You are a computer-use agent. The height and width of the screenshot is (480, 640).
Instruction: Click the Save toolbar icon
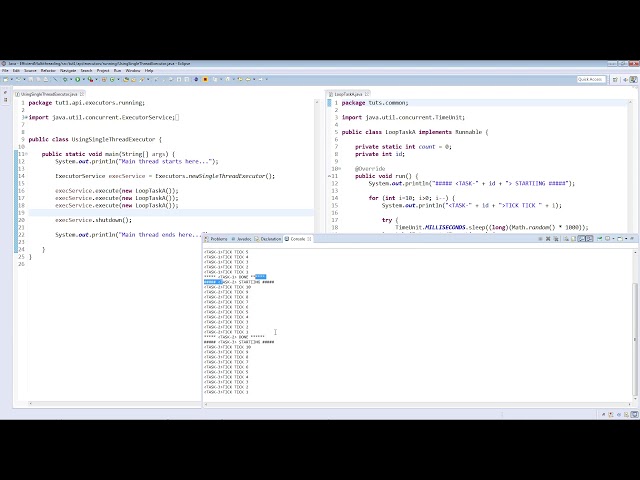[31, 80]
